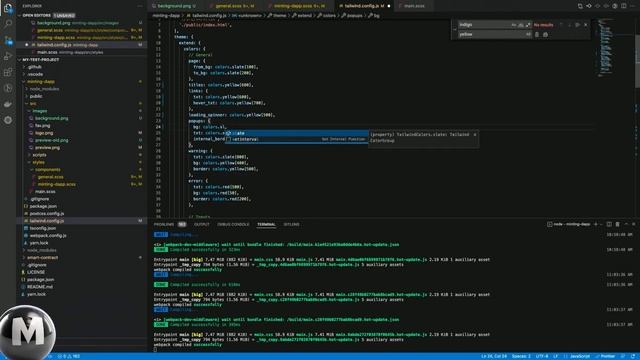Image resolution: width=640 pixels, height=360 pixels.
Task: Open tsconfig.json in explorer tree
Action: tap(42, 228)
